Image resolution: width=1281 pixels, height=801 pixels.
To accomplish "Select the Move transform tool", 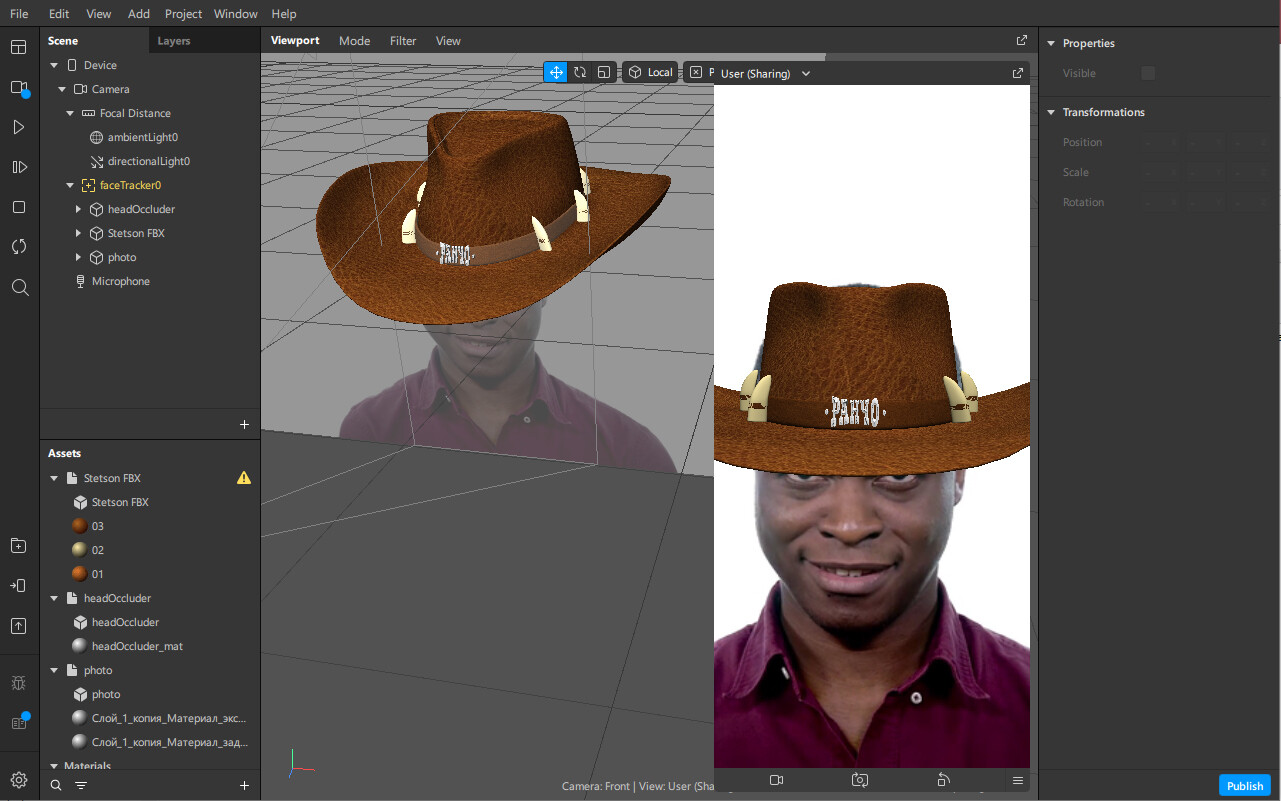I will click(x=555, y=72).
